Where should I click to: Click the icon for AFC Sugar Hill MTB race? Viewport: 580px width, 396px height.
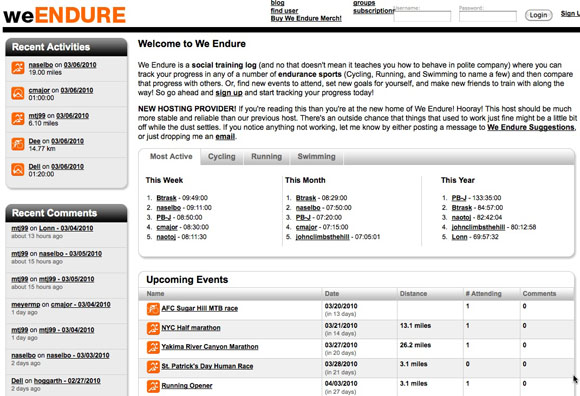tap(153, 309)
